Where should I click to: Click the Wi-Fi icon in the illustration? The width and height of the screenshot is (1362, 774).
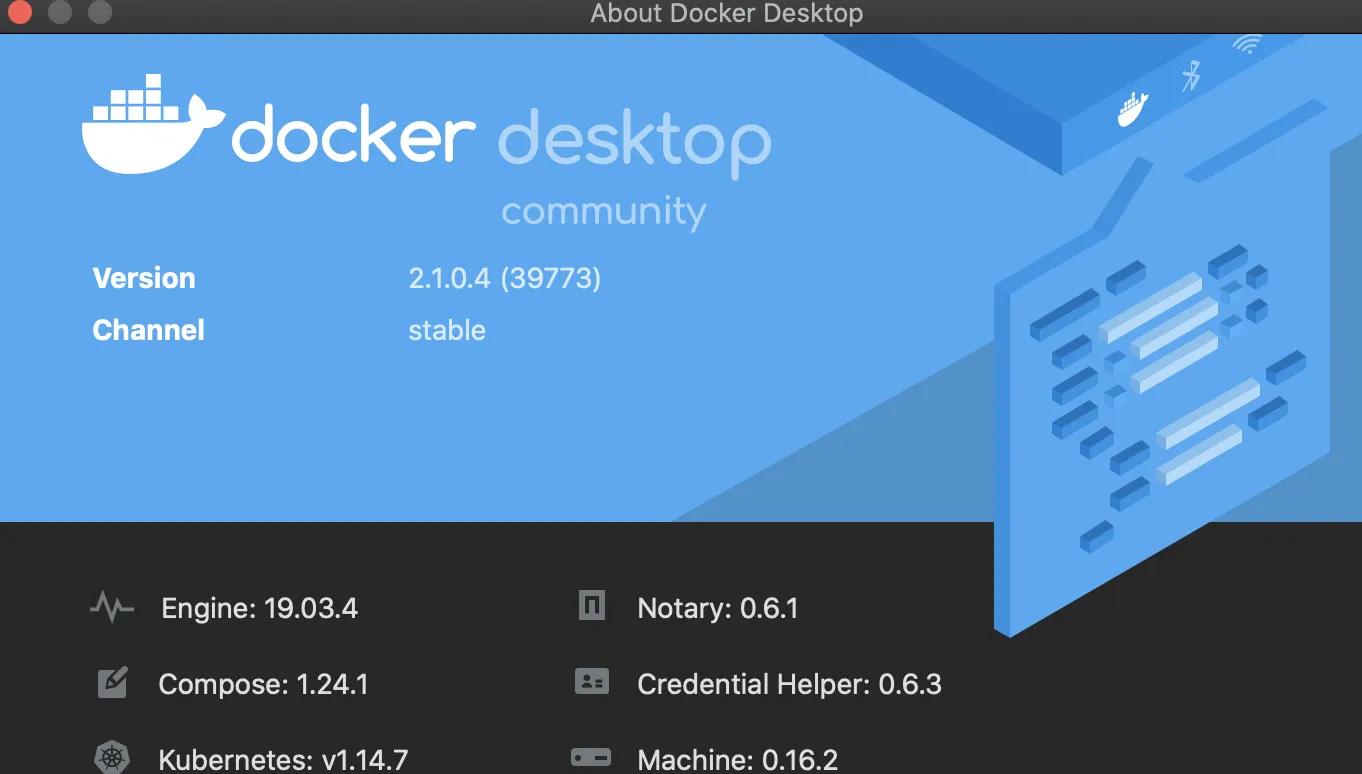click(1247, 44)
